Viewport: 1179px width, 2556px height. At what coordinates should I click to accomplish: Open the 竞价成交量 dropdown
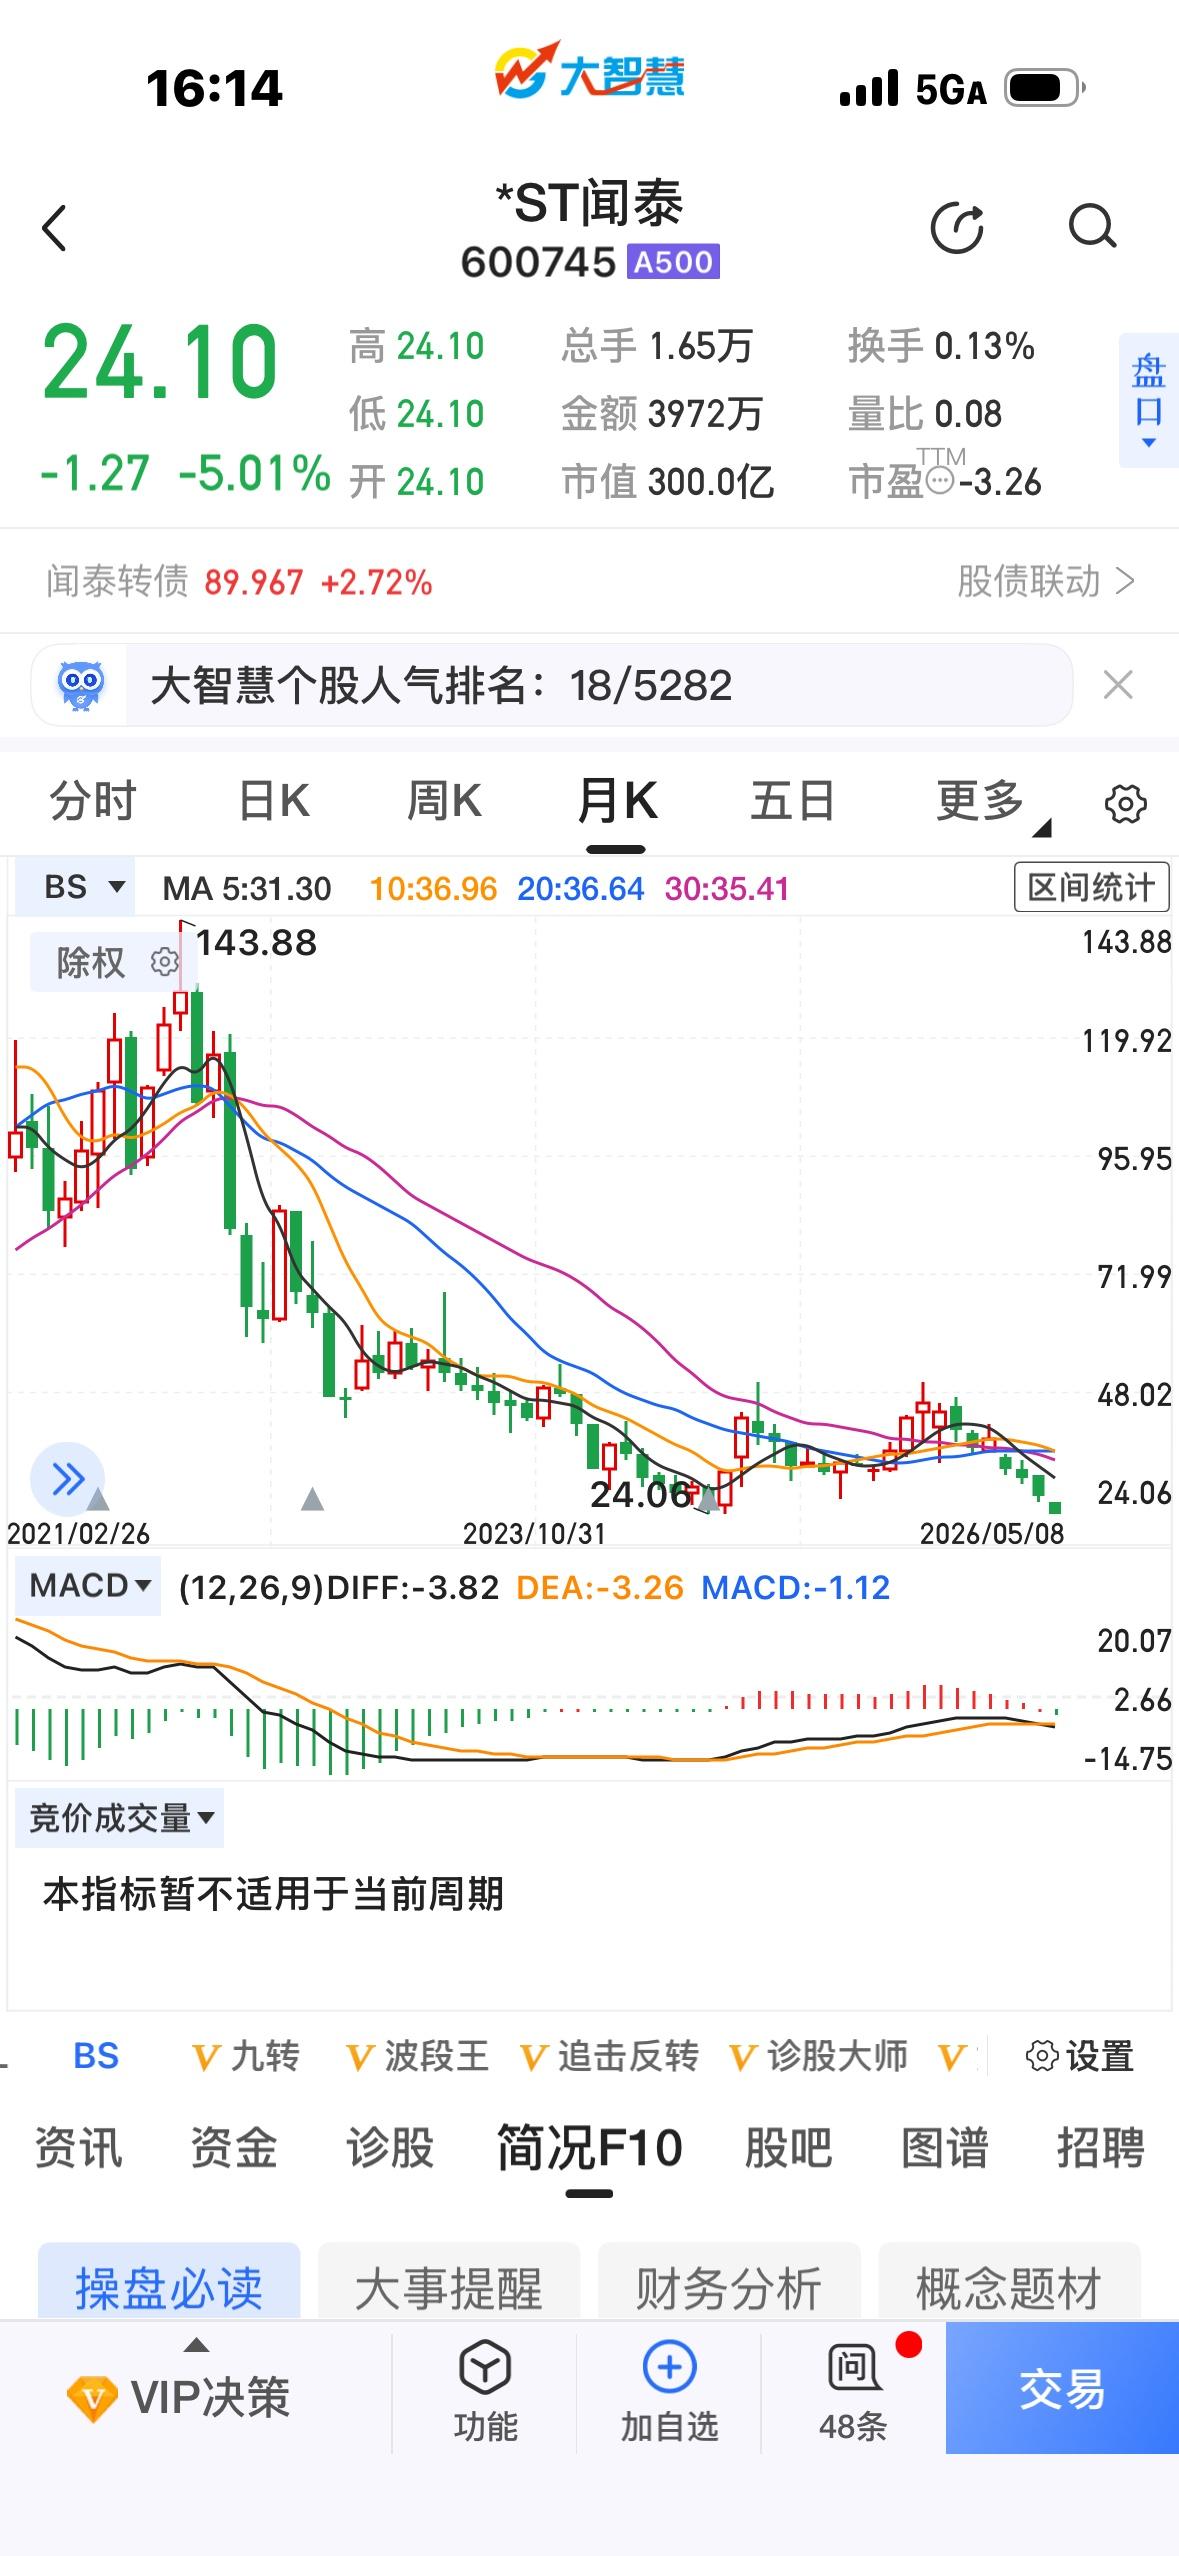coord(120,1818)
